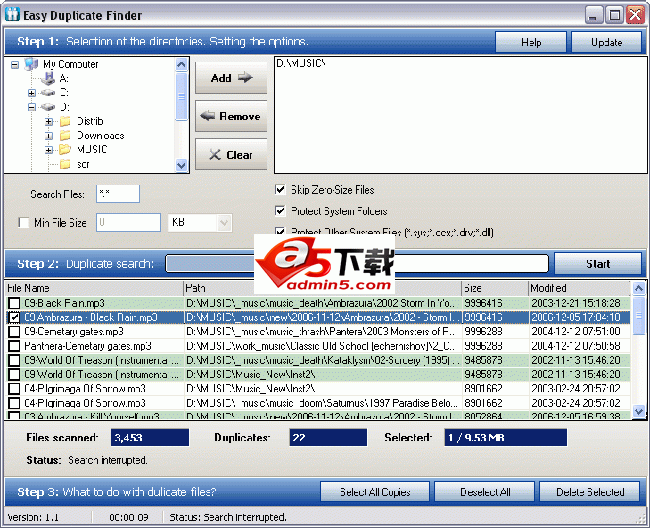
Task: Click the Add button
Action: coord(231,78)
